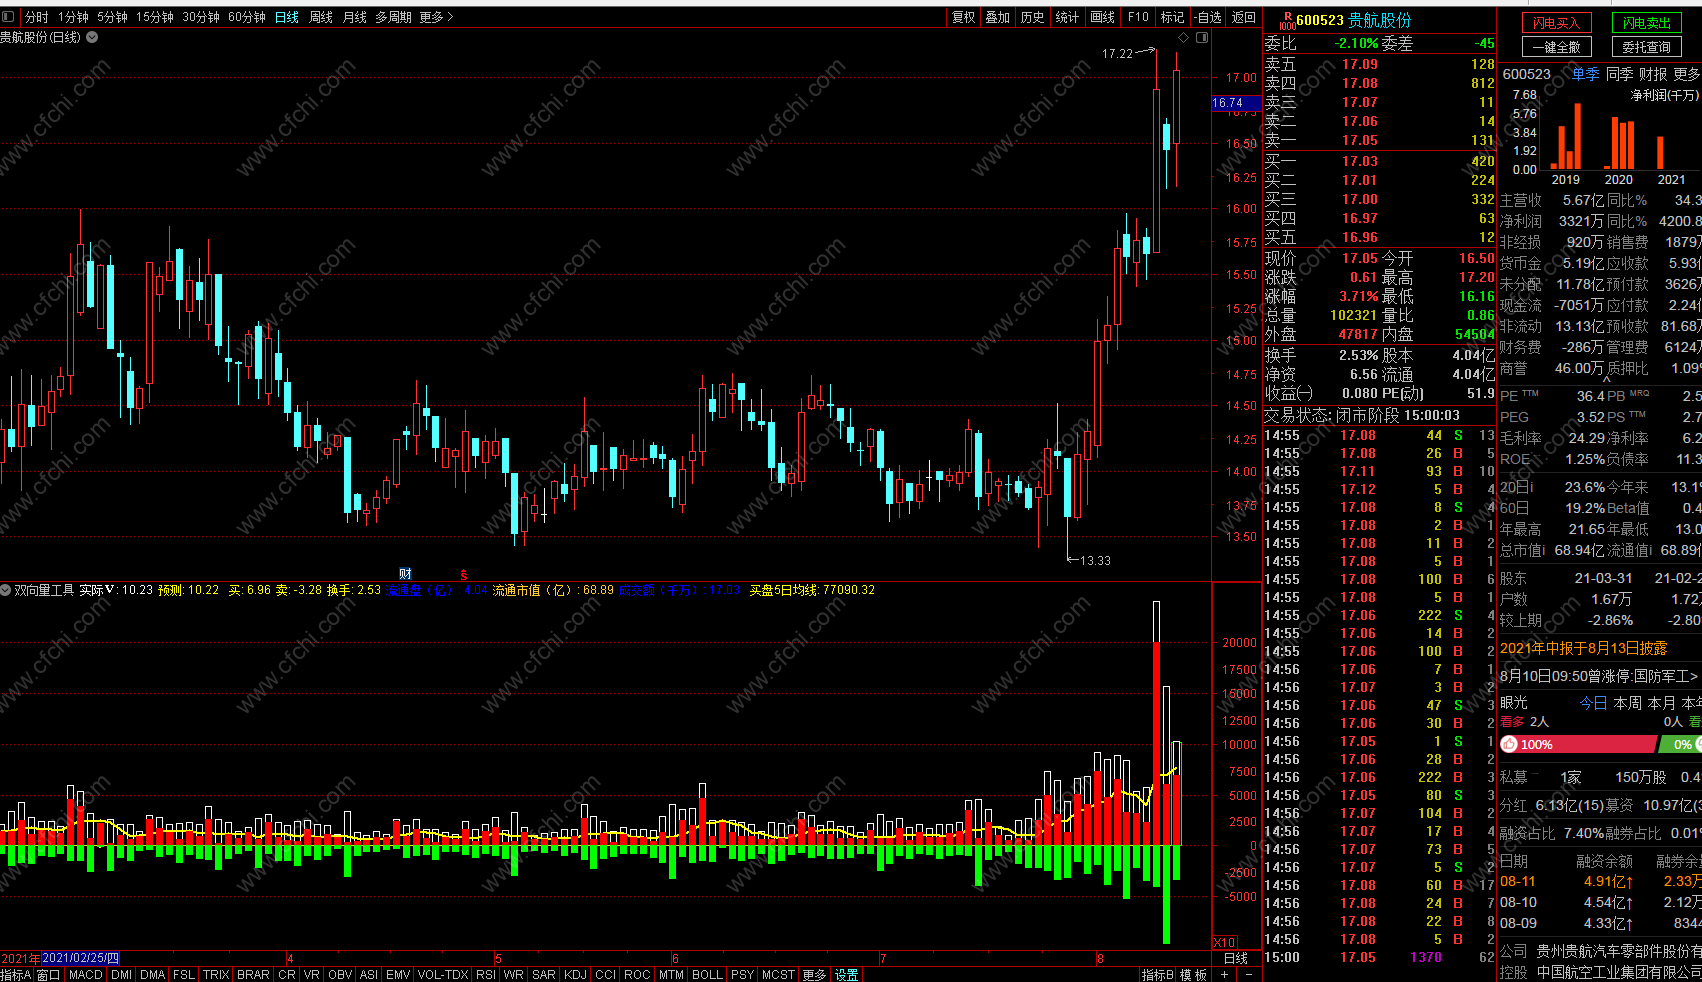Zoom in chart with plus button
Screen dimensions: 1702x982
[x=1224, y=975]
